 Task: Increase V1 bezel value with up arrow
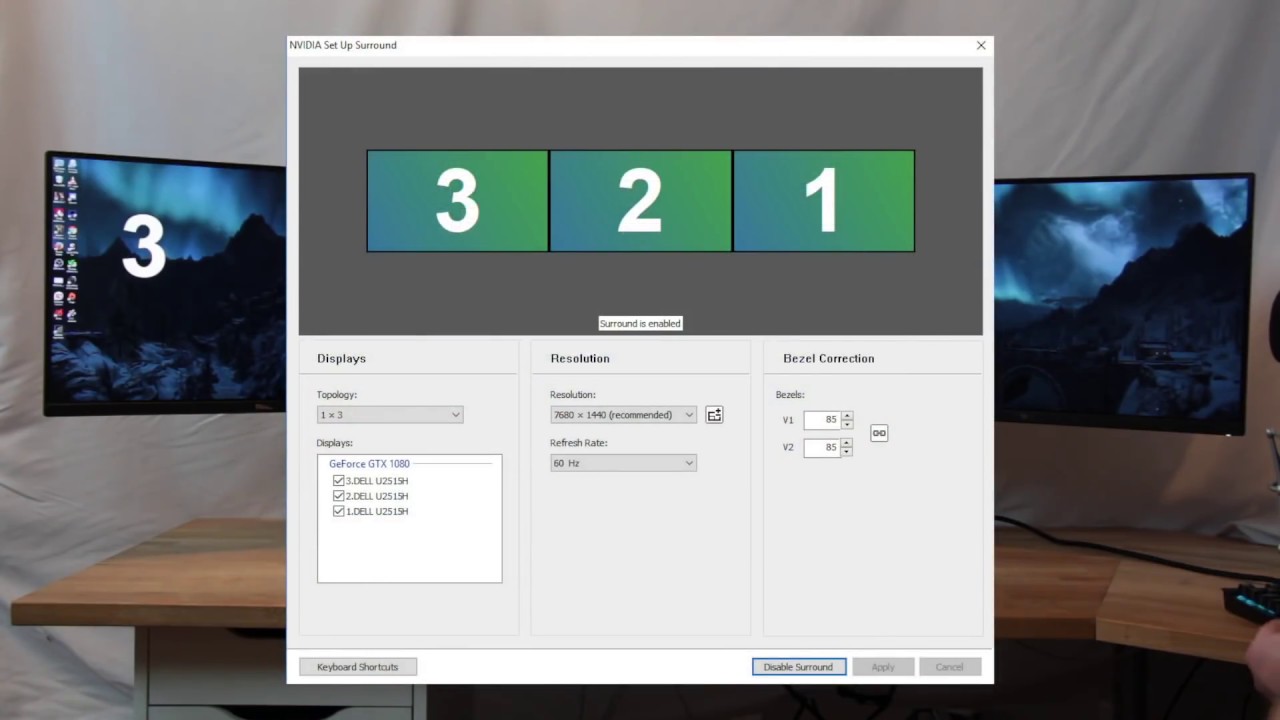pos(847,416)
